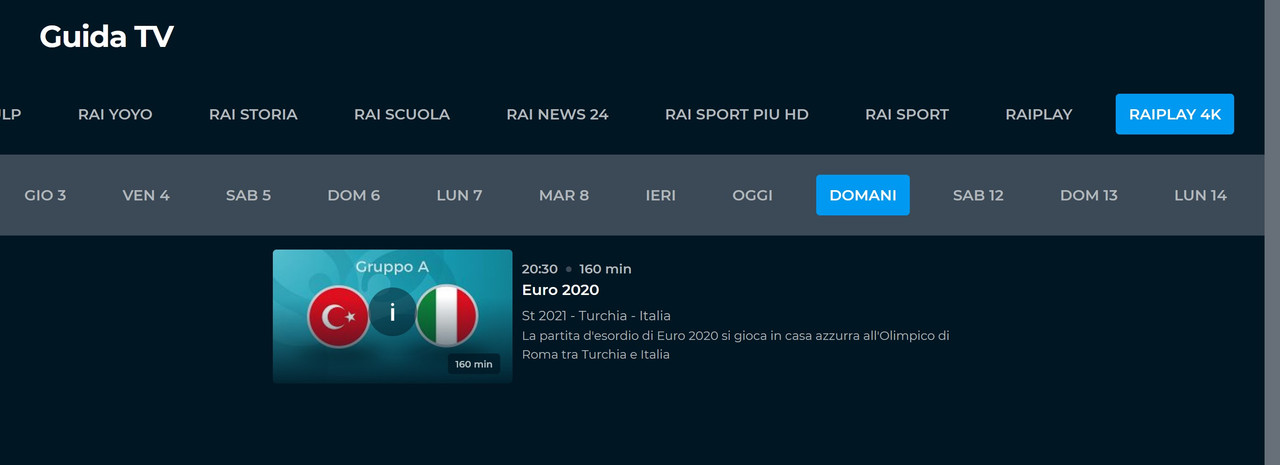This screenshot has height=465, width=1280.
Task: Pick the day LUN 14
Action: pos(1200,195)
